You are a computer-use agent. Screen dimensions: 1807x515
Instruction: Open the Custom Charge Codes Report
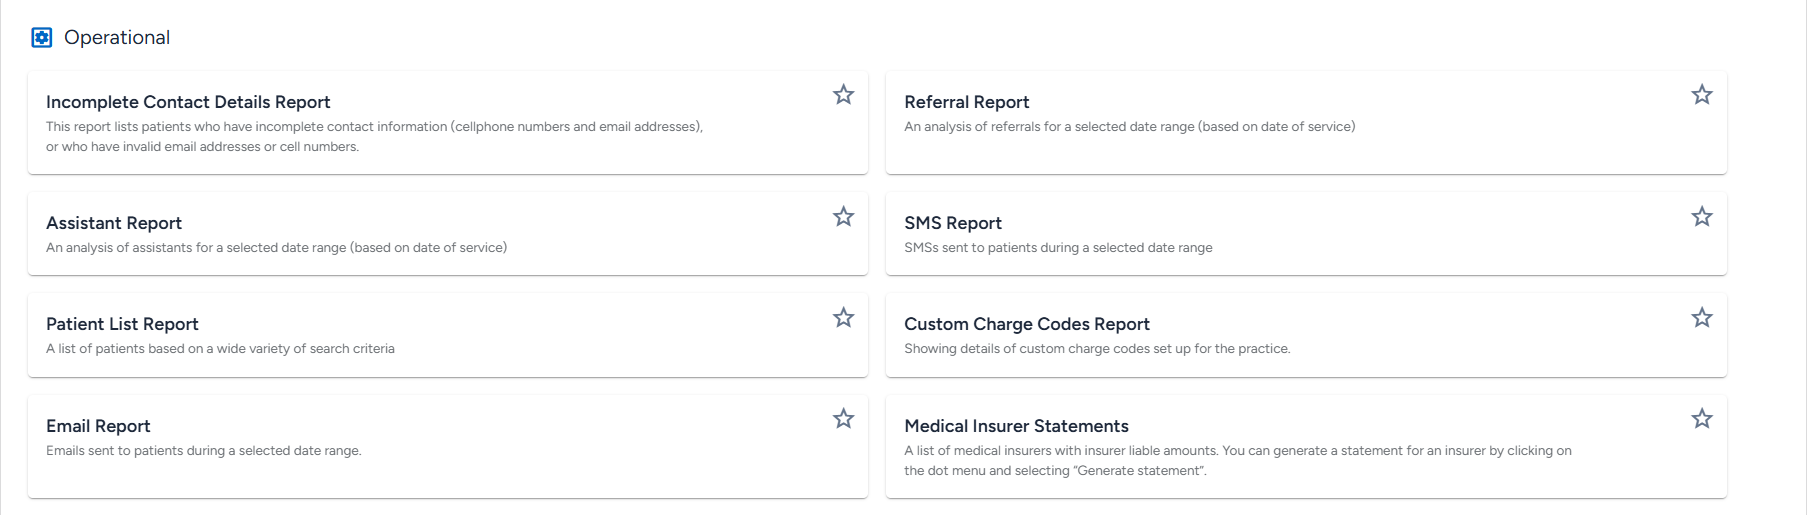tap(1027, 324)
